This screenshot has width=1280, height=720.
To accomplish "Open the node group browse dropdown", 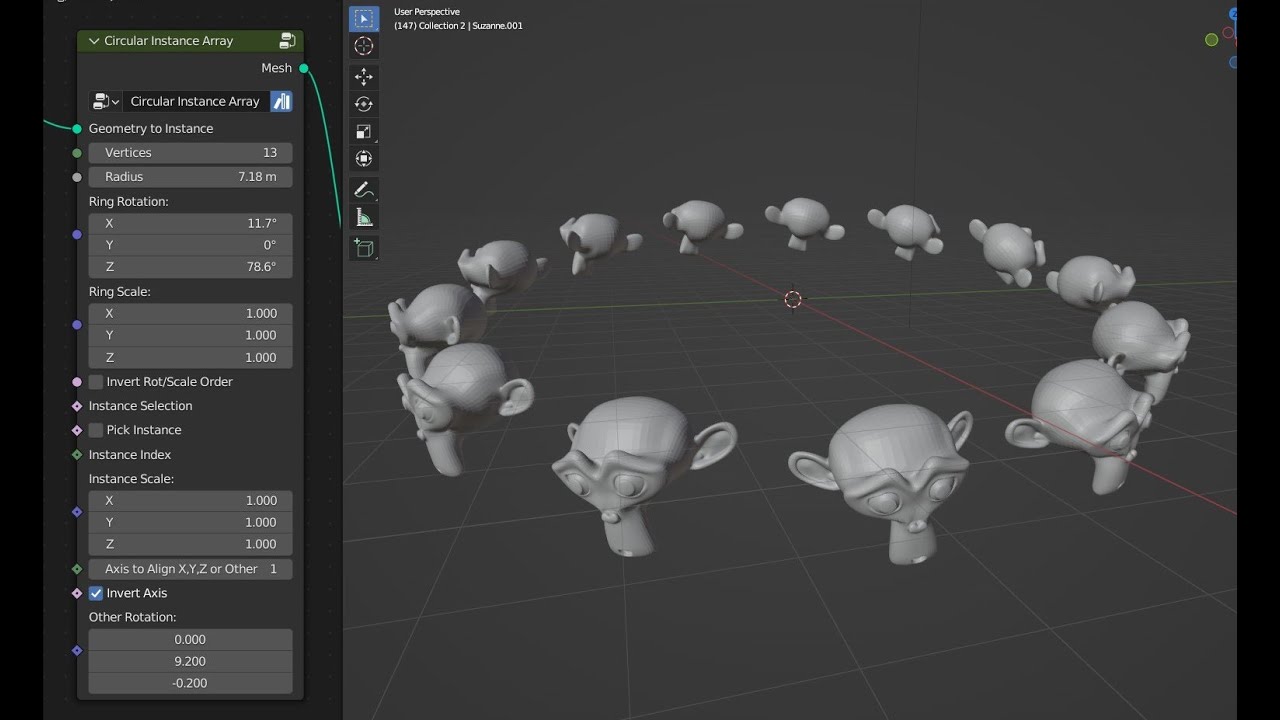I will pos(105,101).
